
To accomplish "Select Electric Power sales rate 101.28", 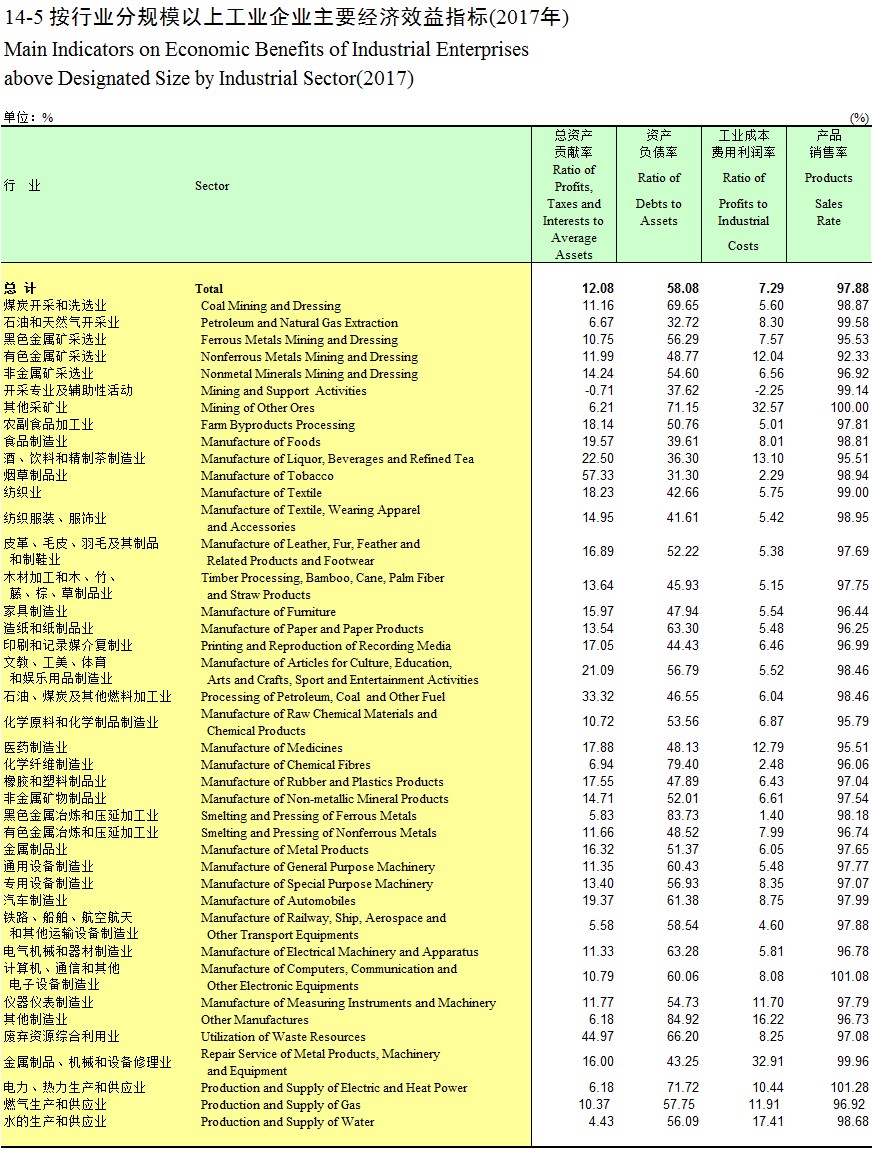I will click(850, 1088).
